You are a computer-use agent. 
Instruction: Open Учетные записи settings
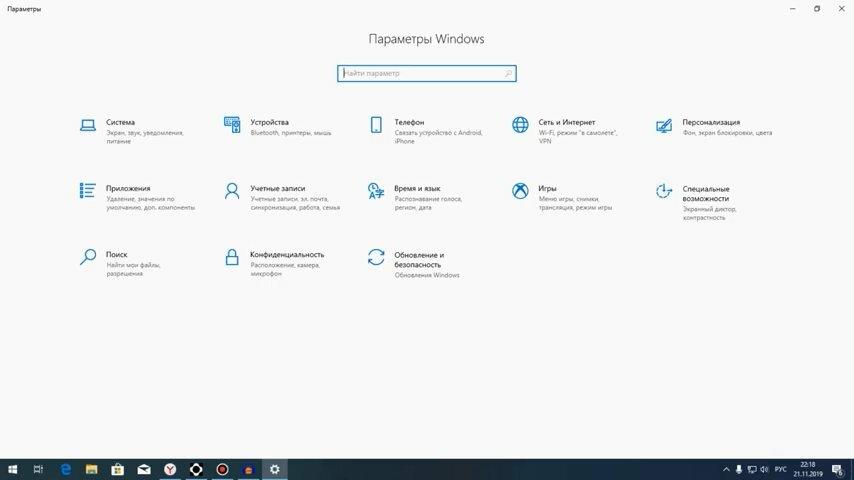282,197
